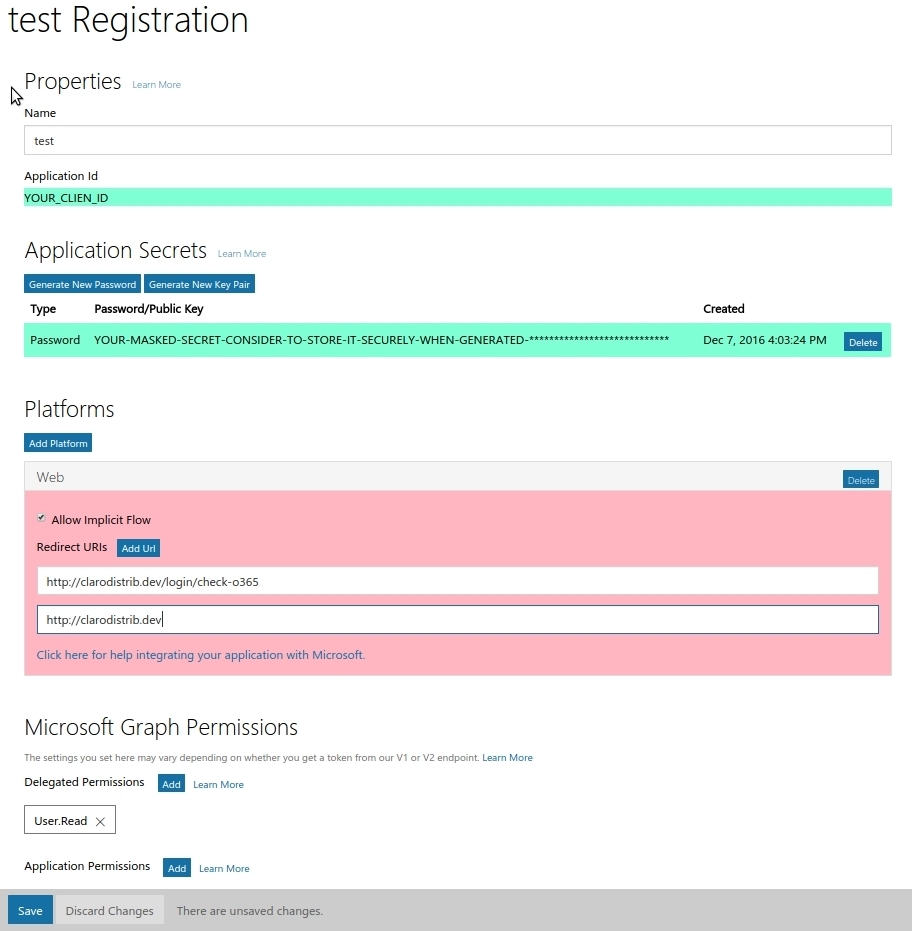Toggle the Allow Implicit Flow checkbox
912x931 pixels.
(x=41, y=518)
